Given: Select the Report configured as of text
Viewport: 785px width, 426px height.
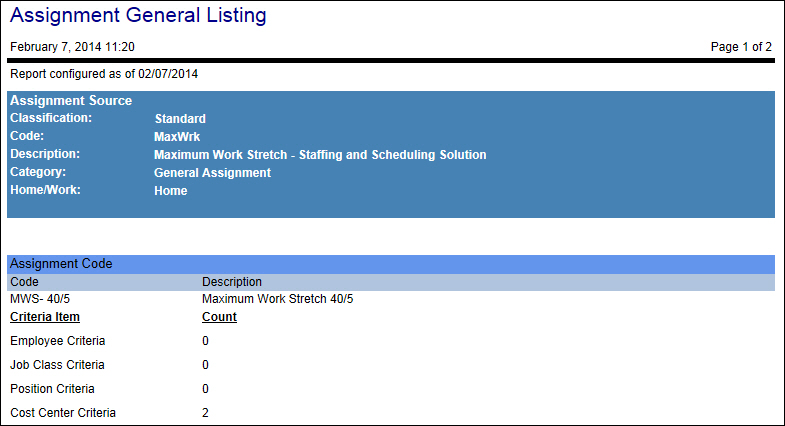Looking at the screenshot, I should point(110,74).
